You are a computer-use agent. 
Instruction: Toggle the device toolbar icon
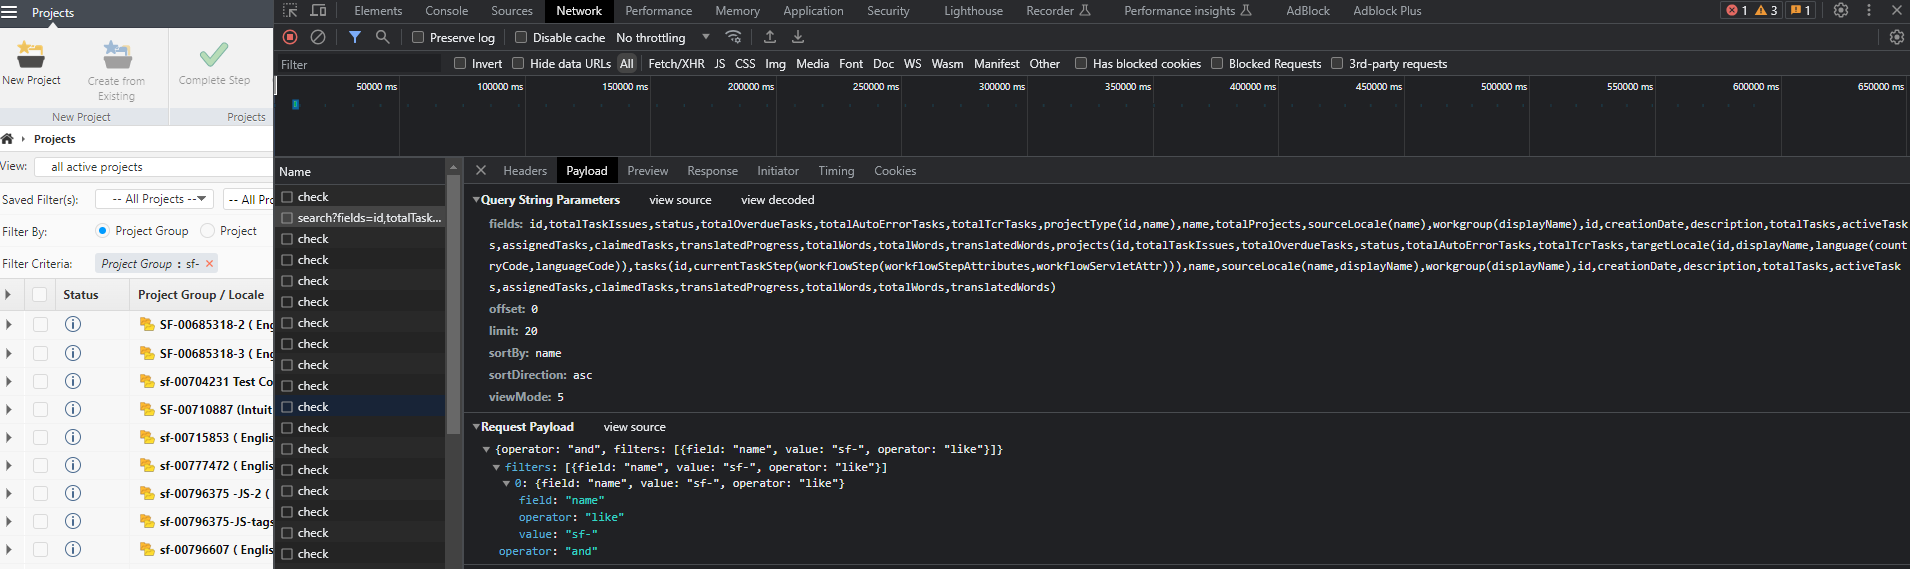click(x=318, y=11)
